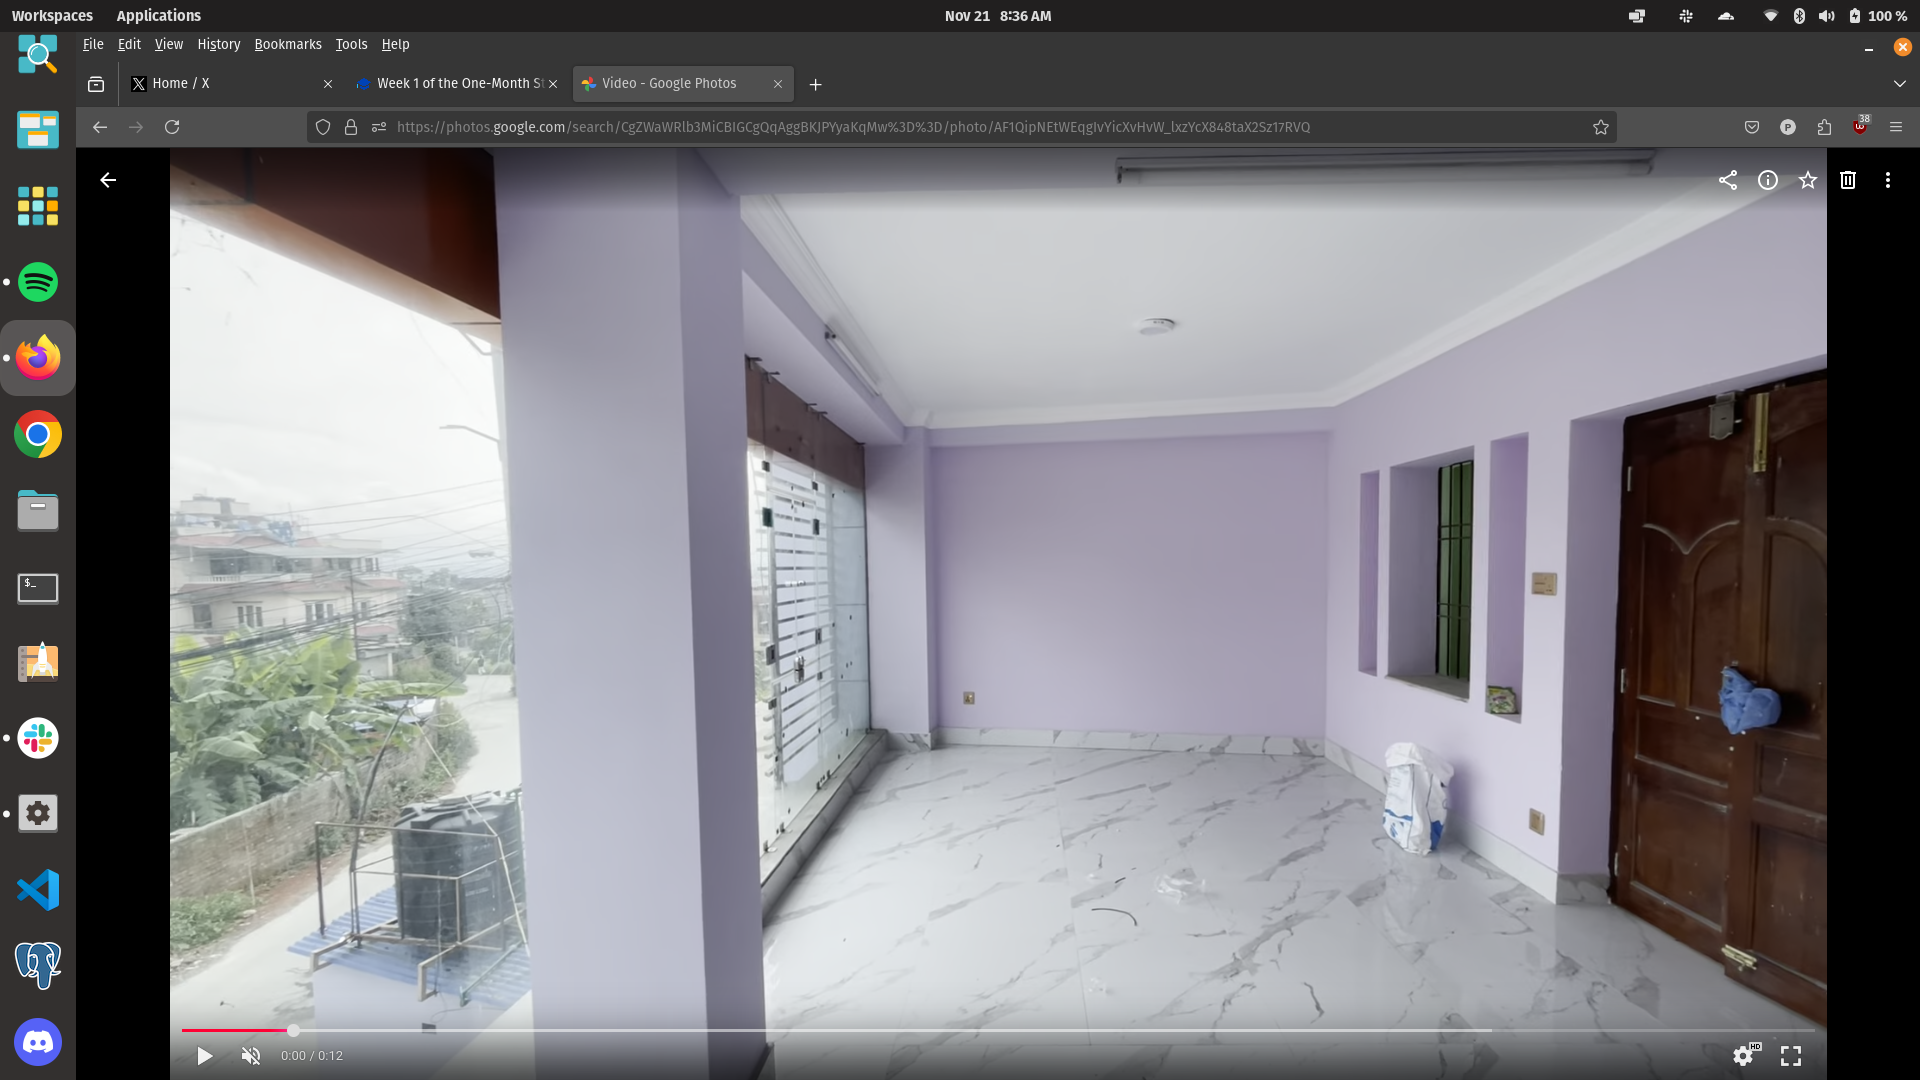Open video quality settings gear
Screen dimensions: 1920x1080
click(1743, 1056)
